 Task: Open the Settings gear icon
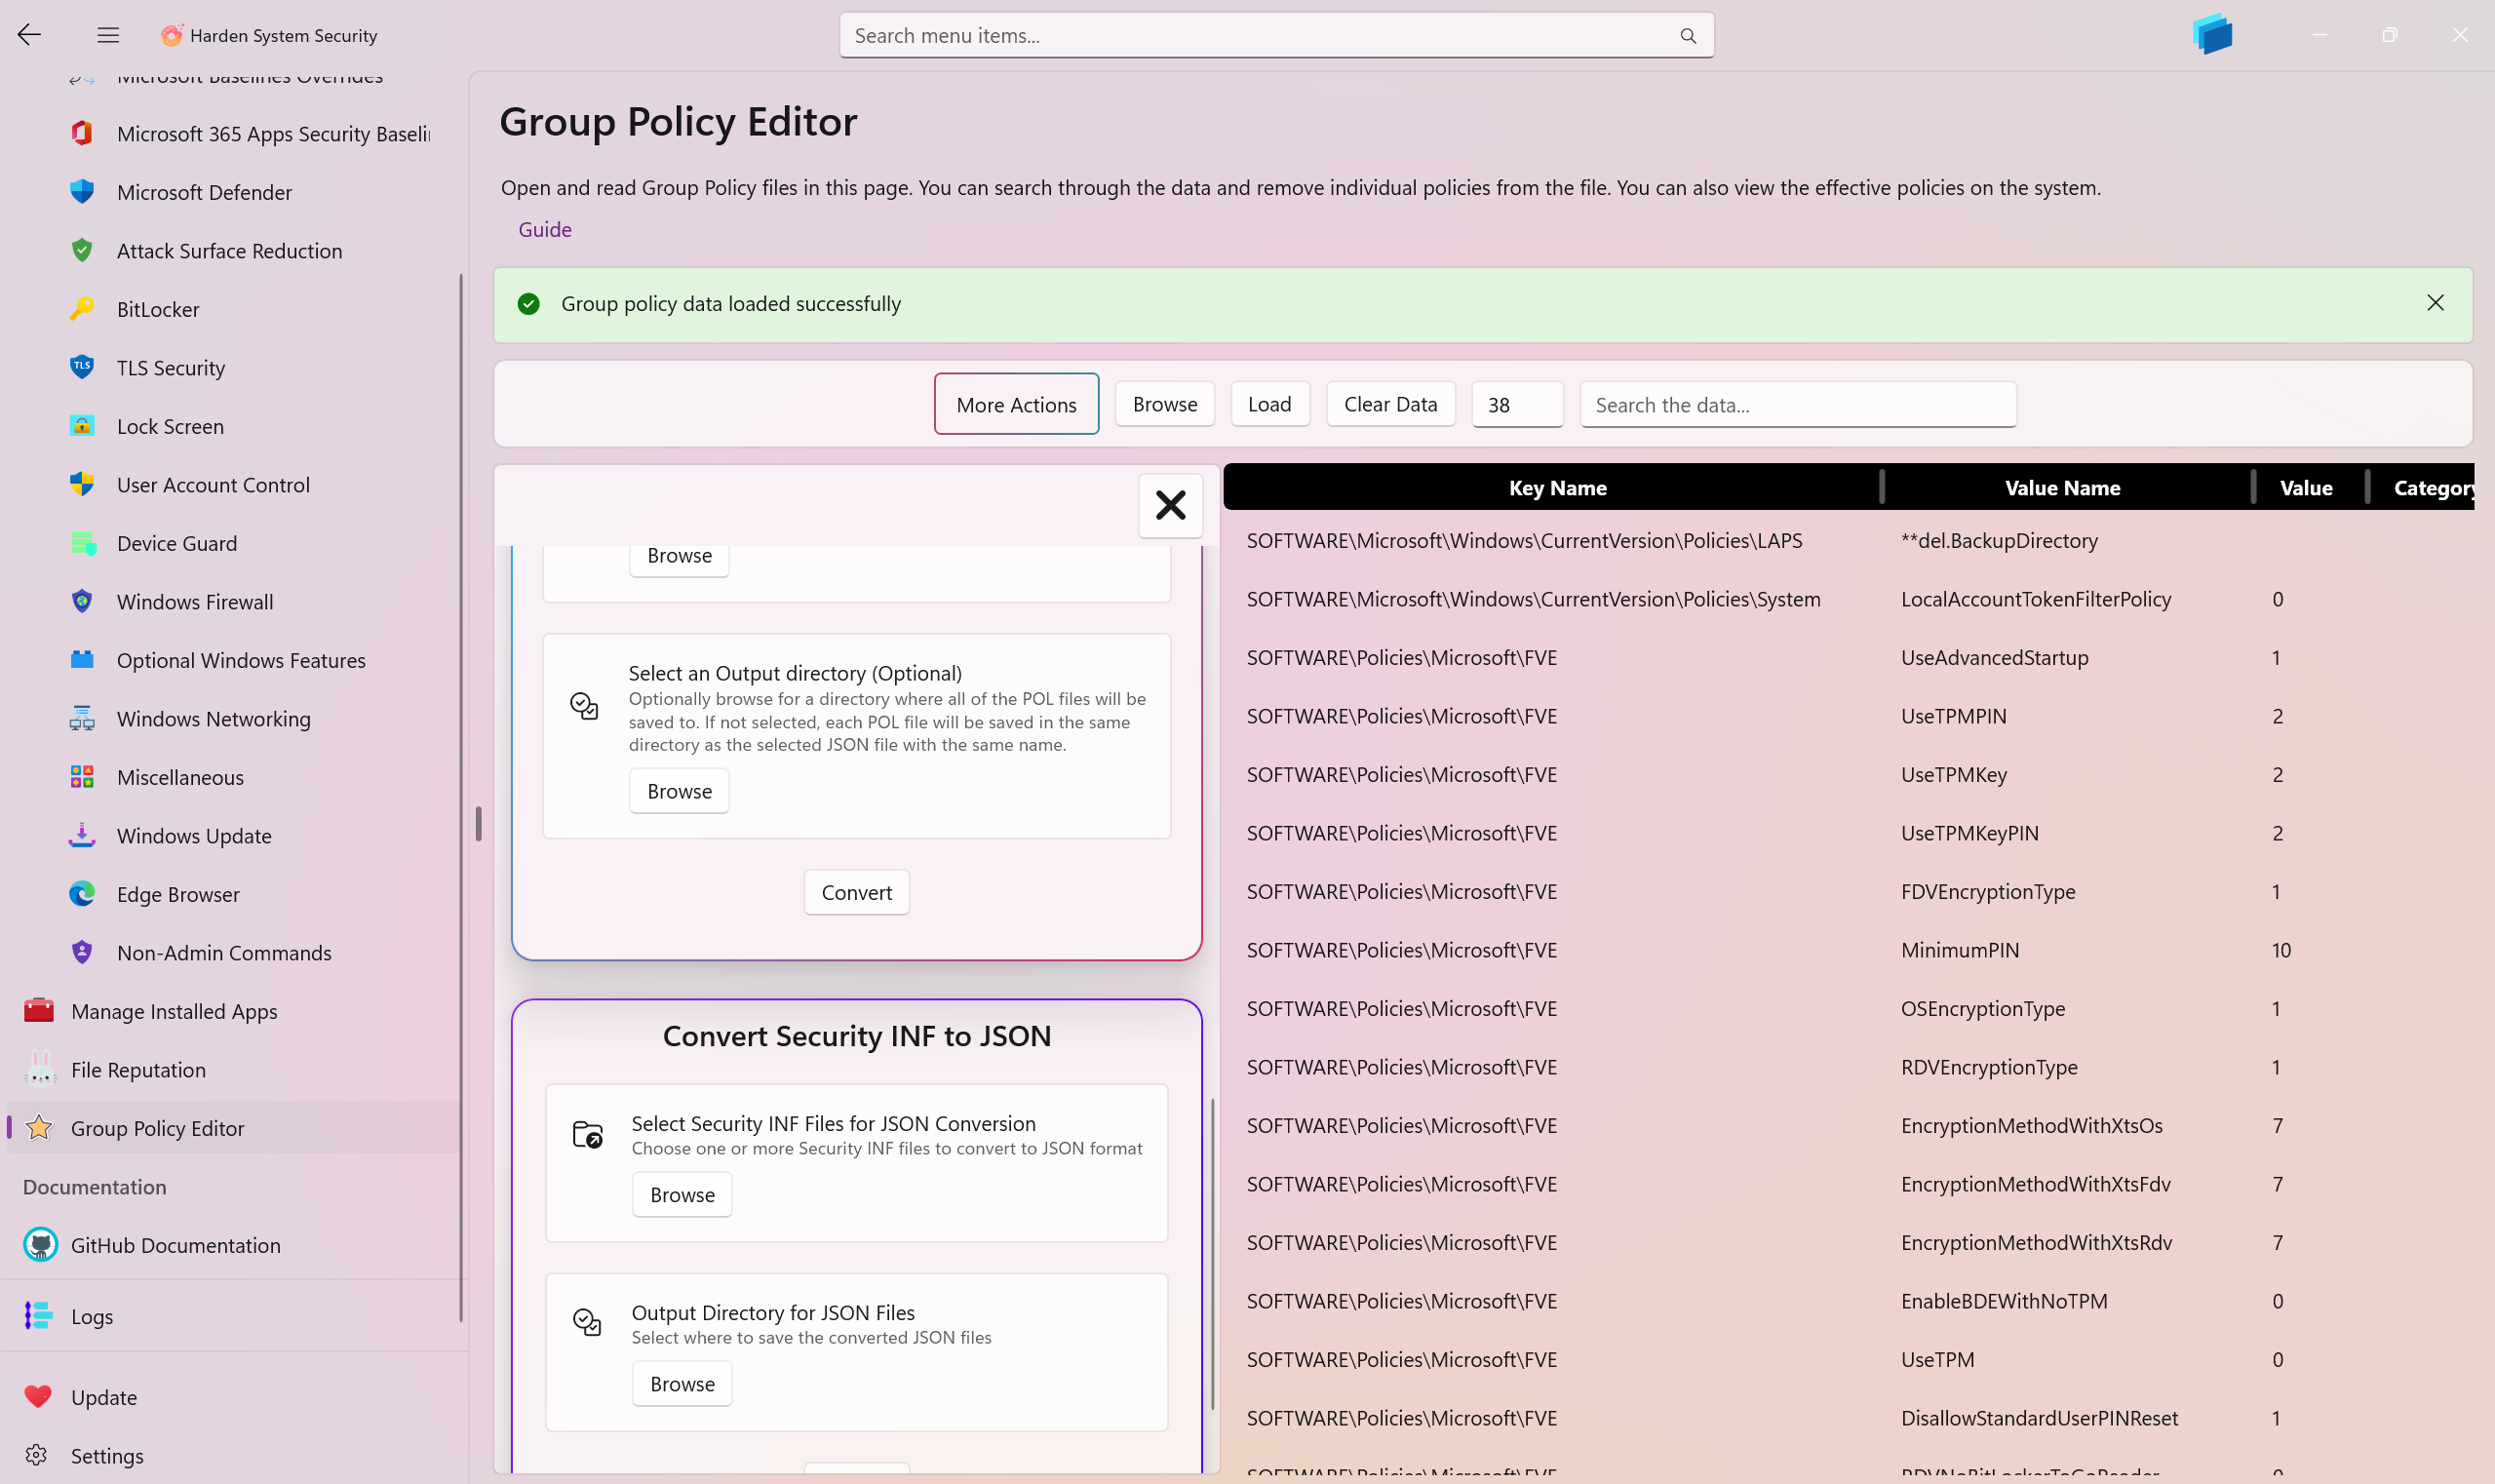coord(37,1455)
